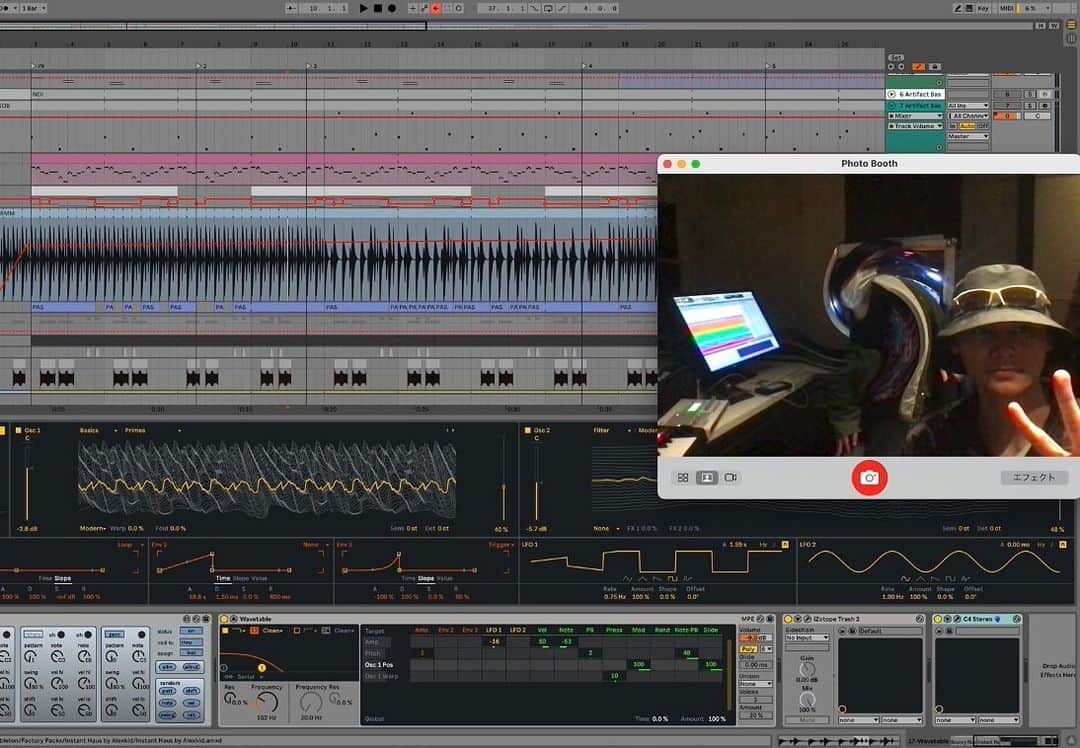Click the Osc 2 level slider

tap(537, 482)
